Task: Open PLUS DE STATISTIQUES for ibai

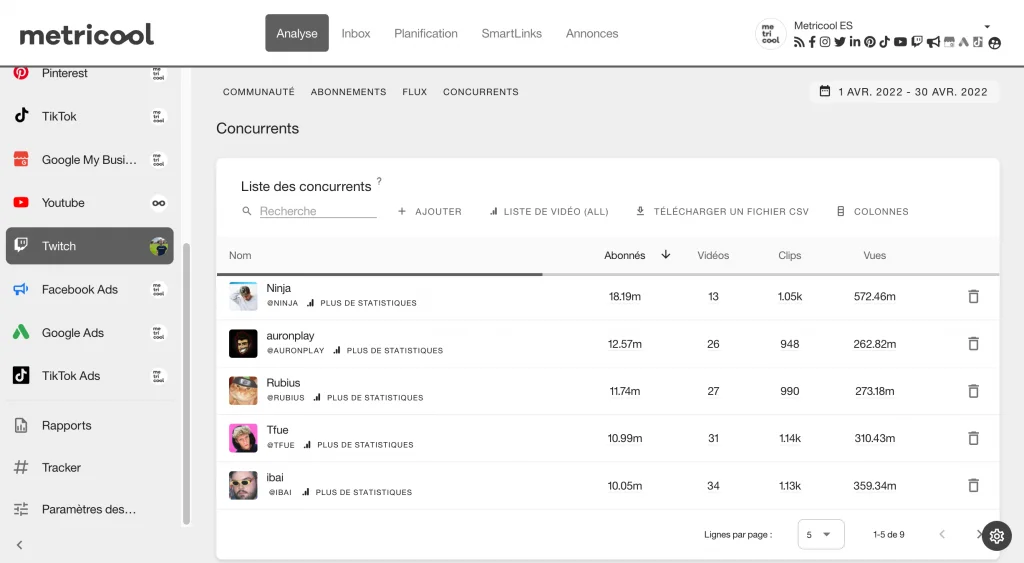Action: [x=357, y=492]
